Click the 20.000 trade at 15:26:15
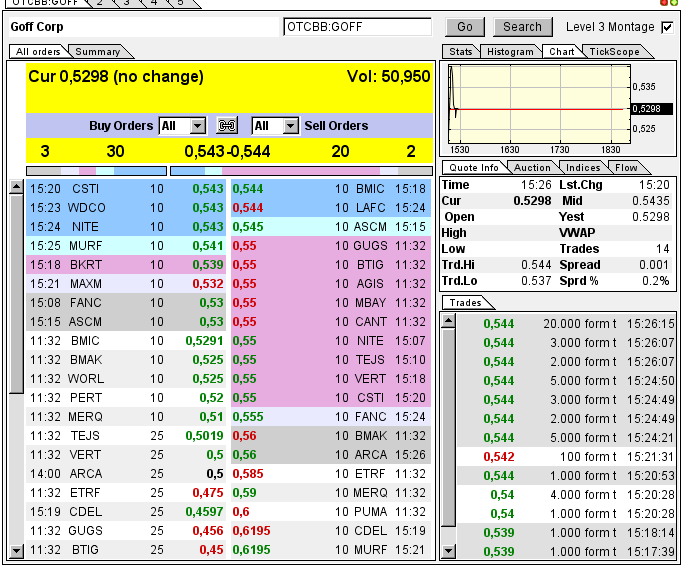The image size is (684, 567). (566, 324)
